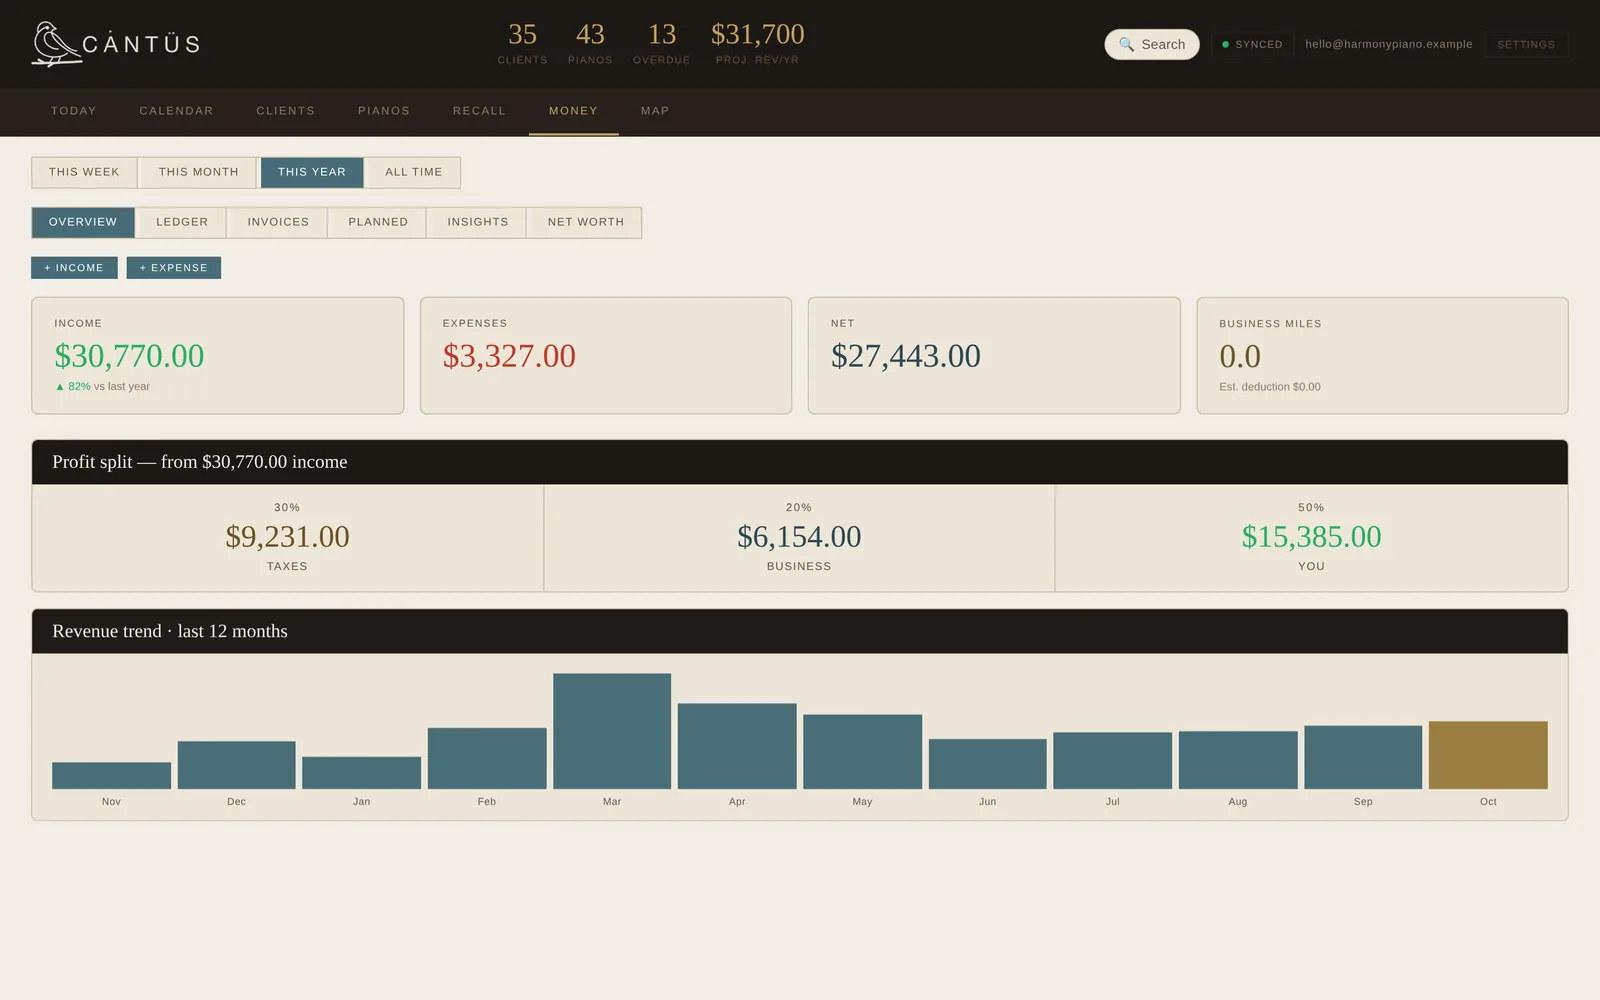Click the Feb revenue bar

click(487, 758)
